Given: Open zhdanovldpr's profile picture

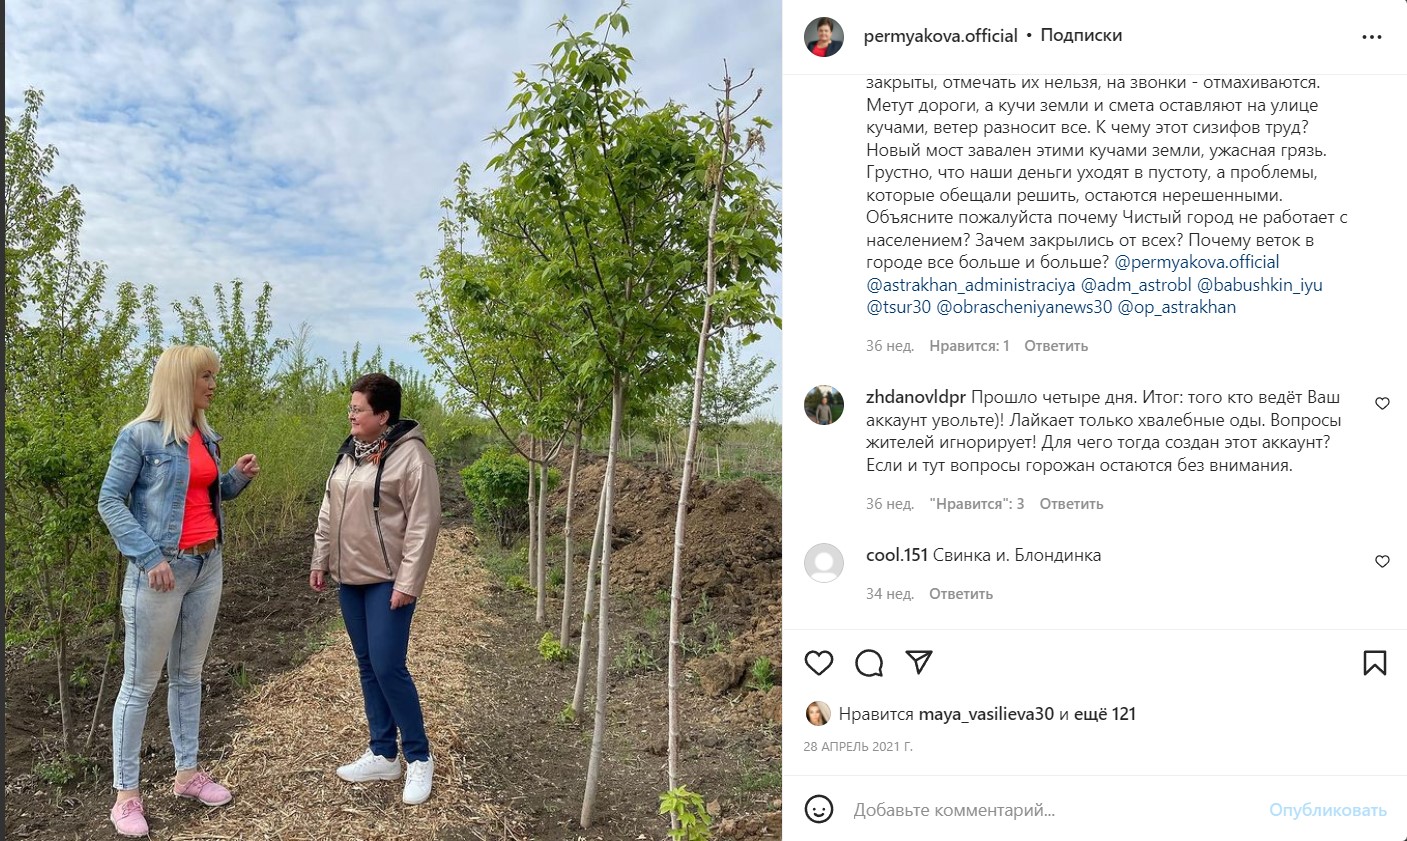Looking at the screenshot, I should point(824,405).
